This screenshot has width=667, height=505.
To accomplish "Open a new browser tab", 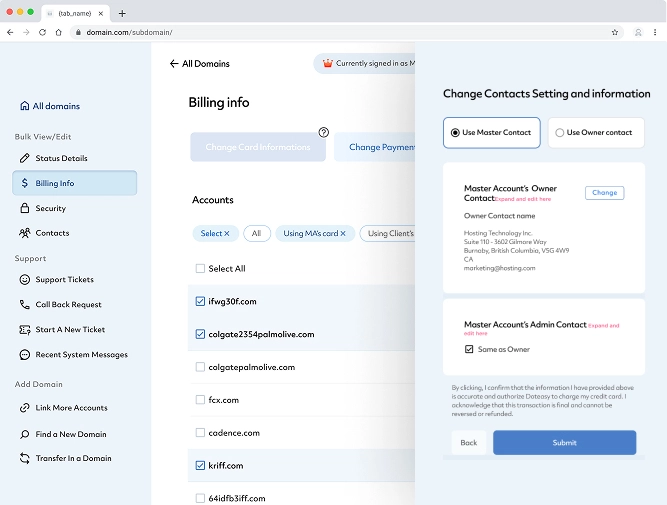I will tap(122, 14).
